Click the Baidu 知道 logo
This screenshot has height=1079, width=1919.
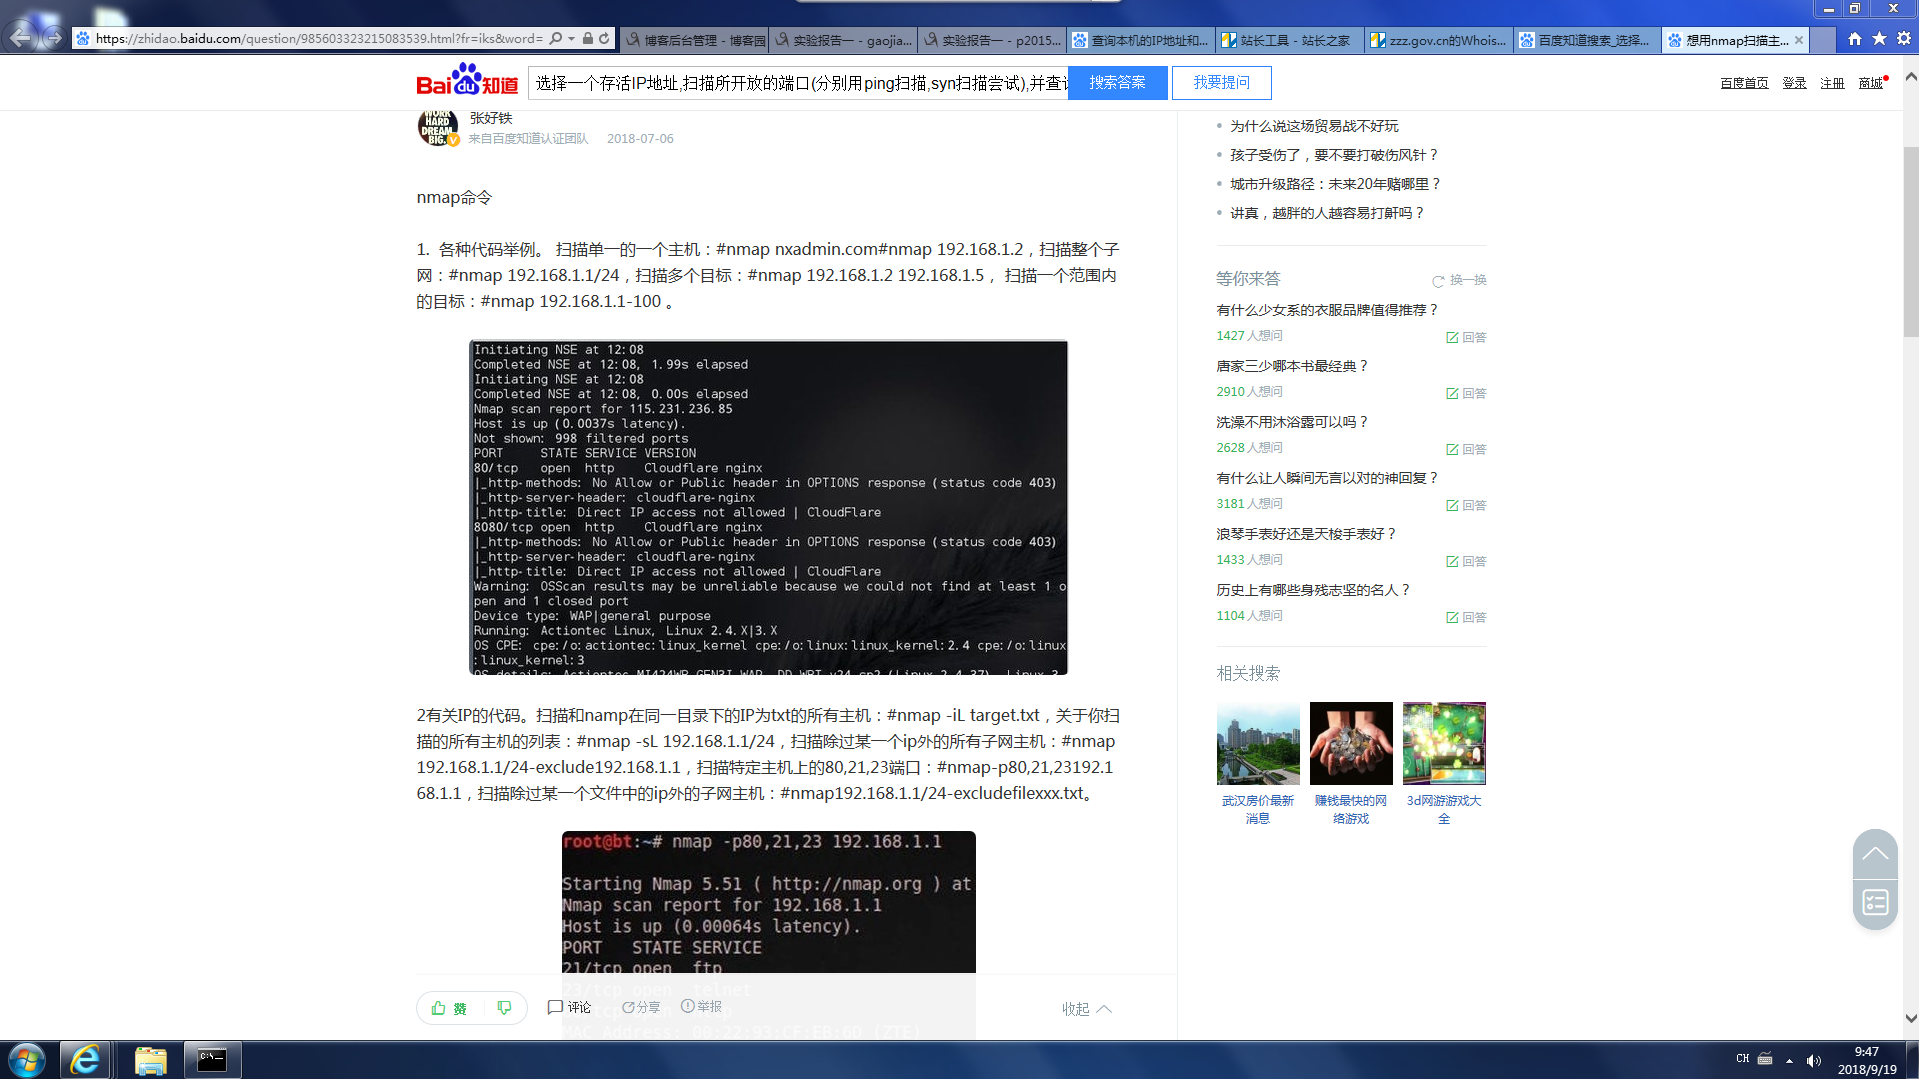click(x=467, y=80)
